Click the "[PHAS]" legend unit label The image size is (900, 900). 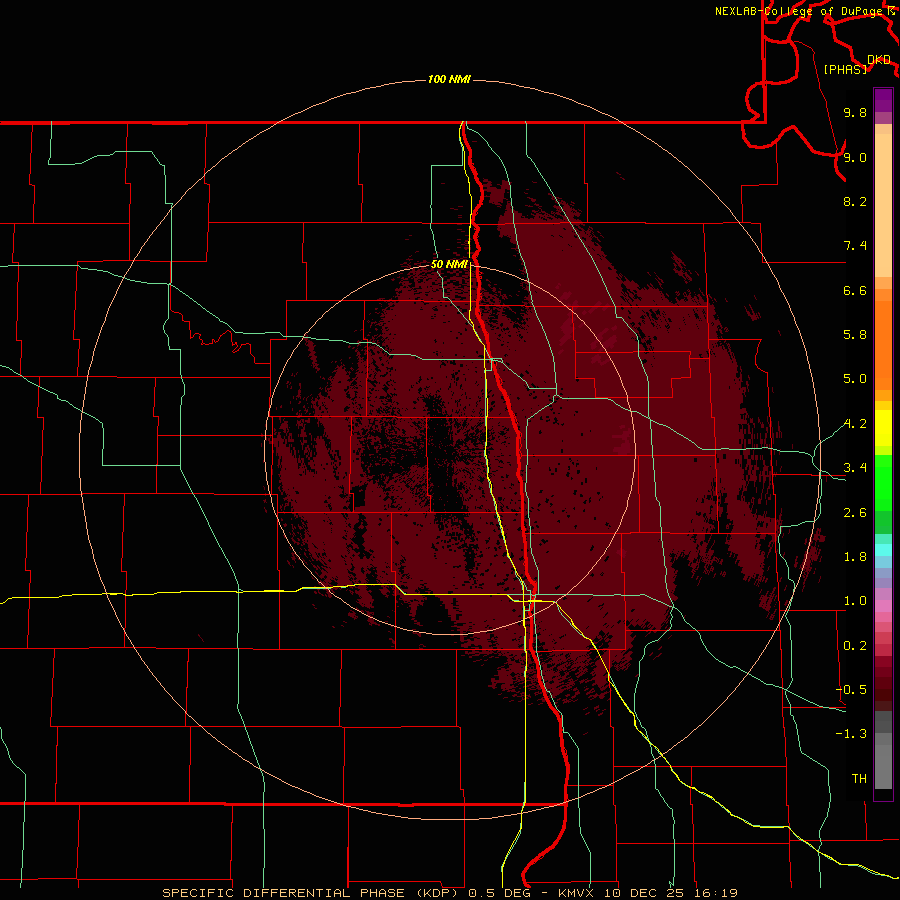(845, 70)
